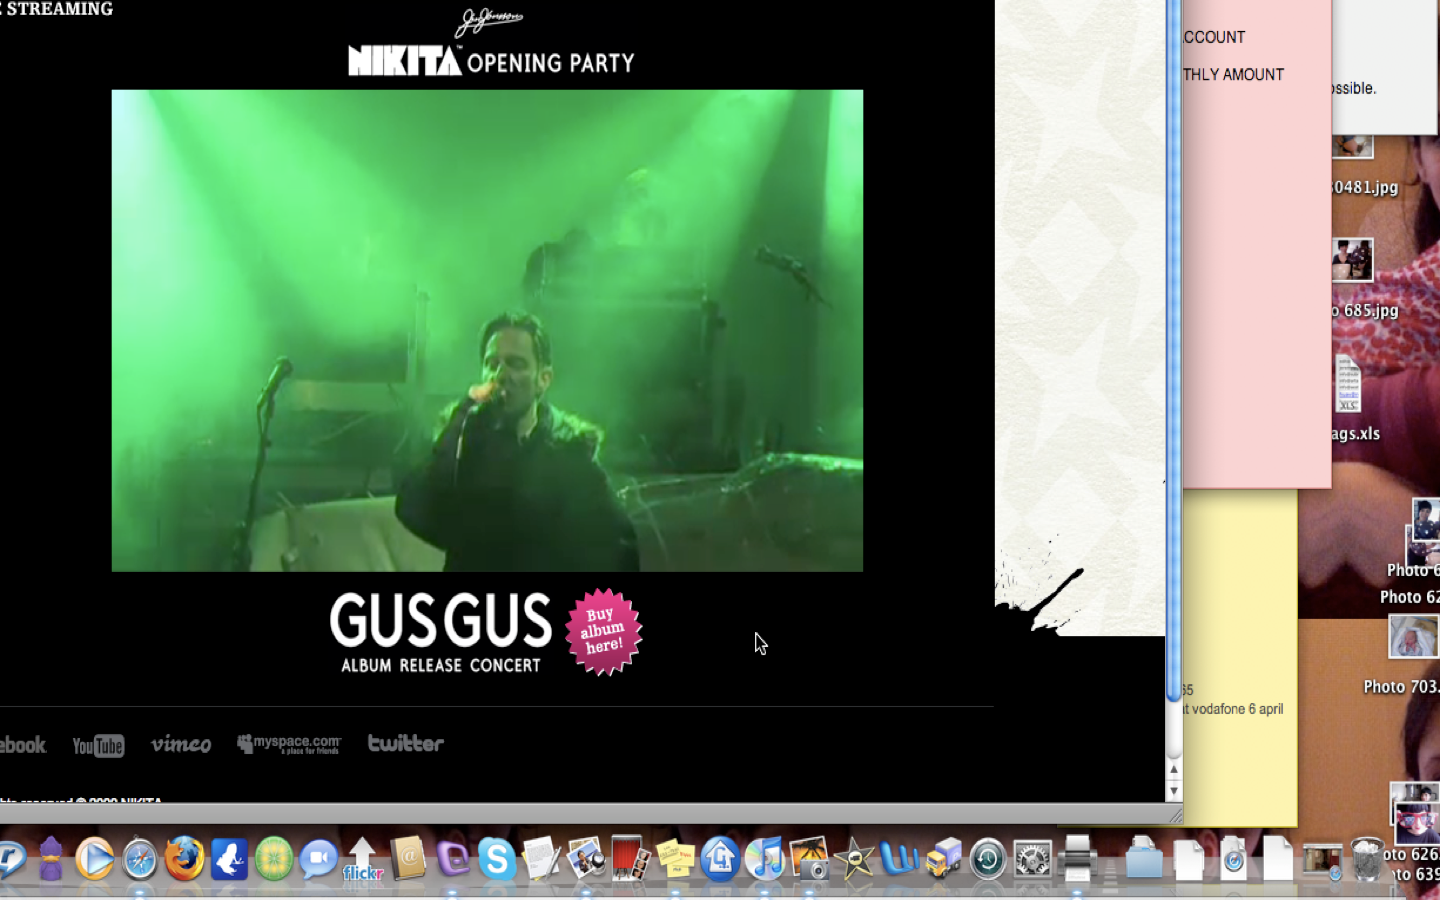The height and width of the screenshot is (900, 1440).
Task: Launch Microsoft Messenger purple icon in dock
Action: [452, 860]
